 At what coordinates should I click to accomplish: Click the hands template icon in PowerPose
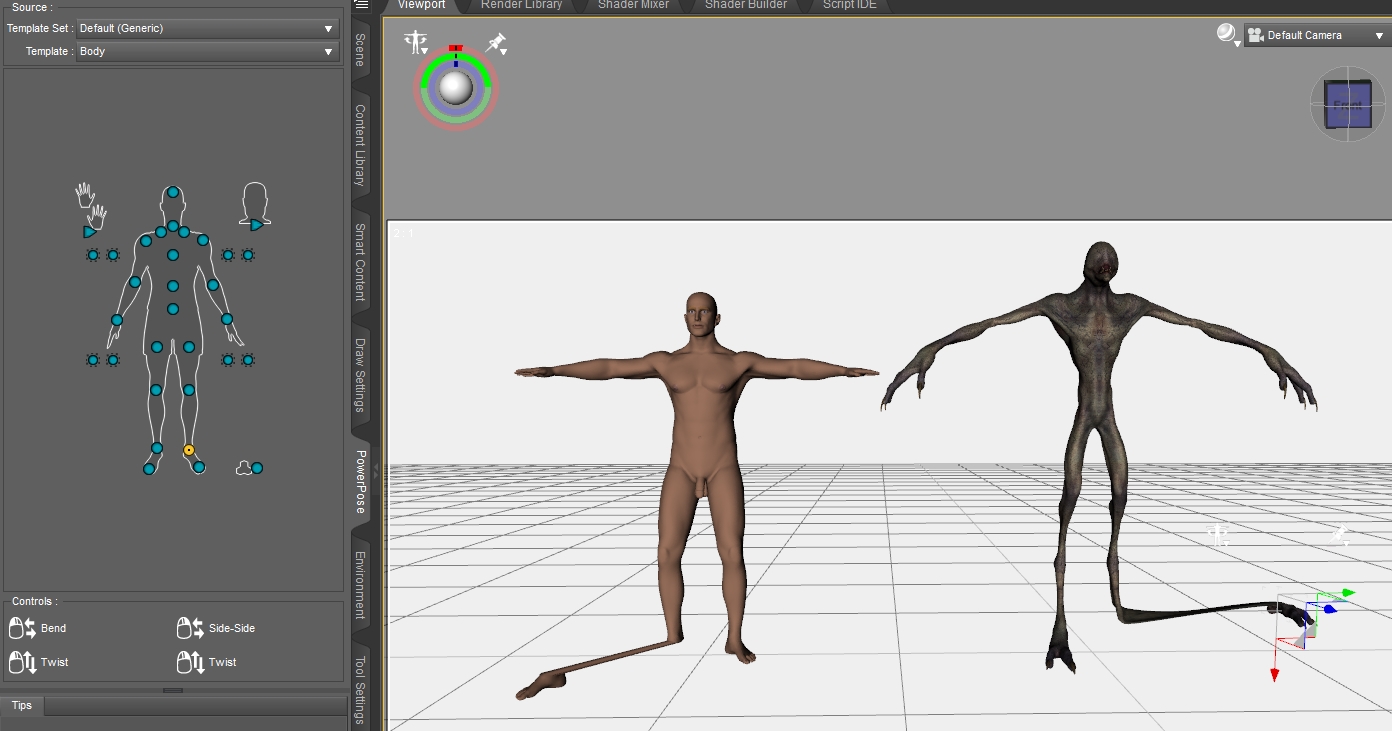point(91,203)
